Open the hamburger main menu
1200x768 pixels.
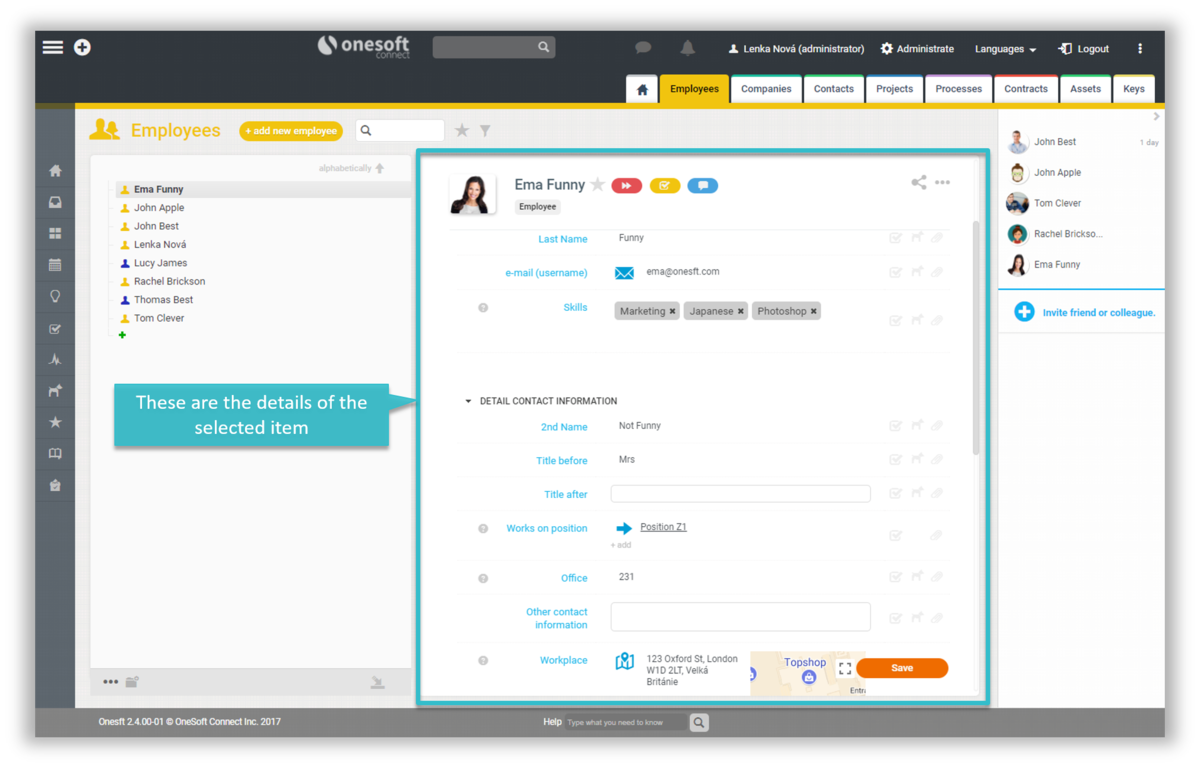pos(52,48)
